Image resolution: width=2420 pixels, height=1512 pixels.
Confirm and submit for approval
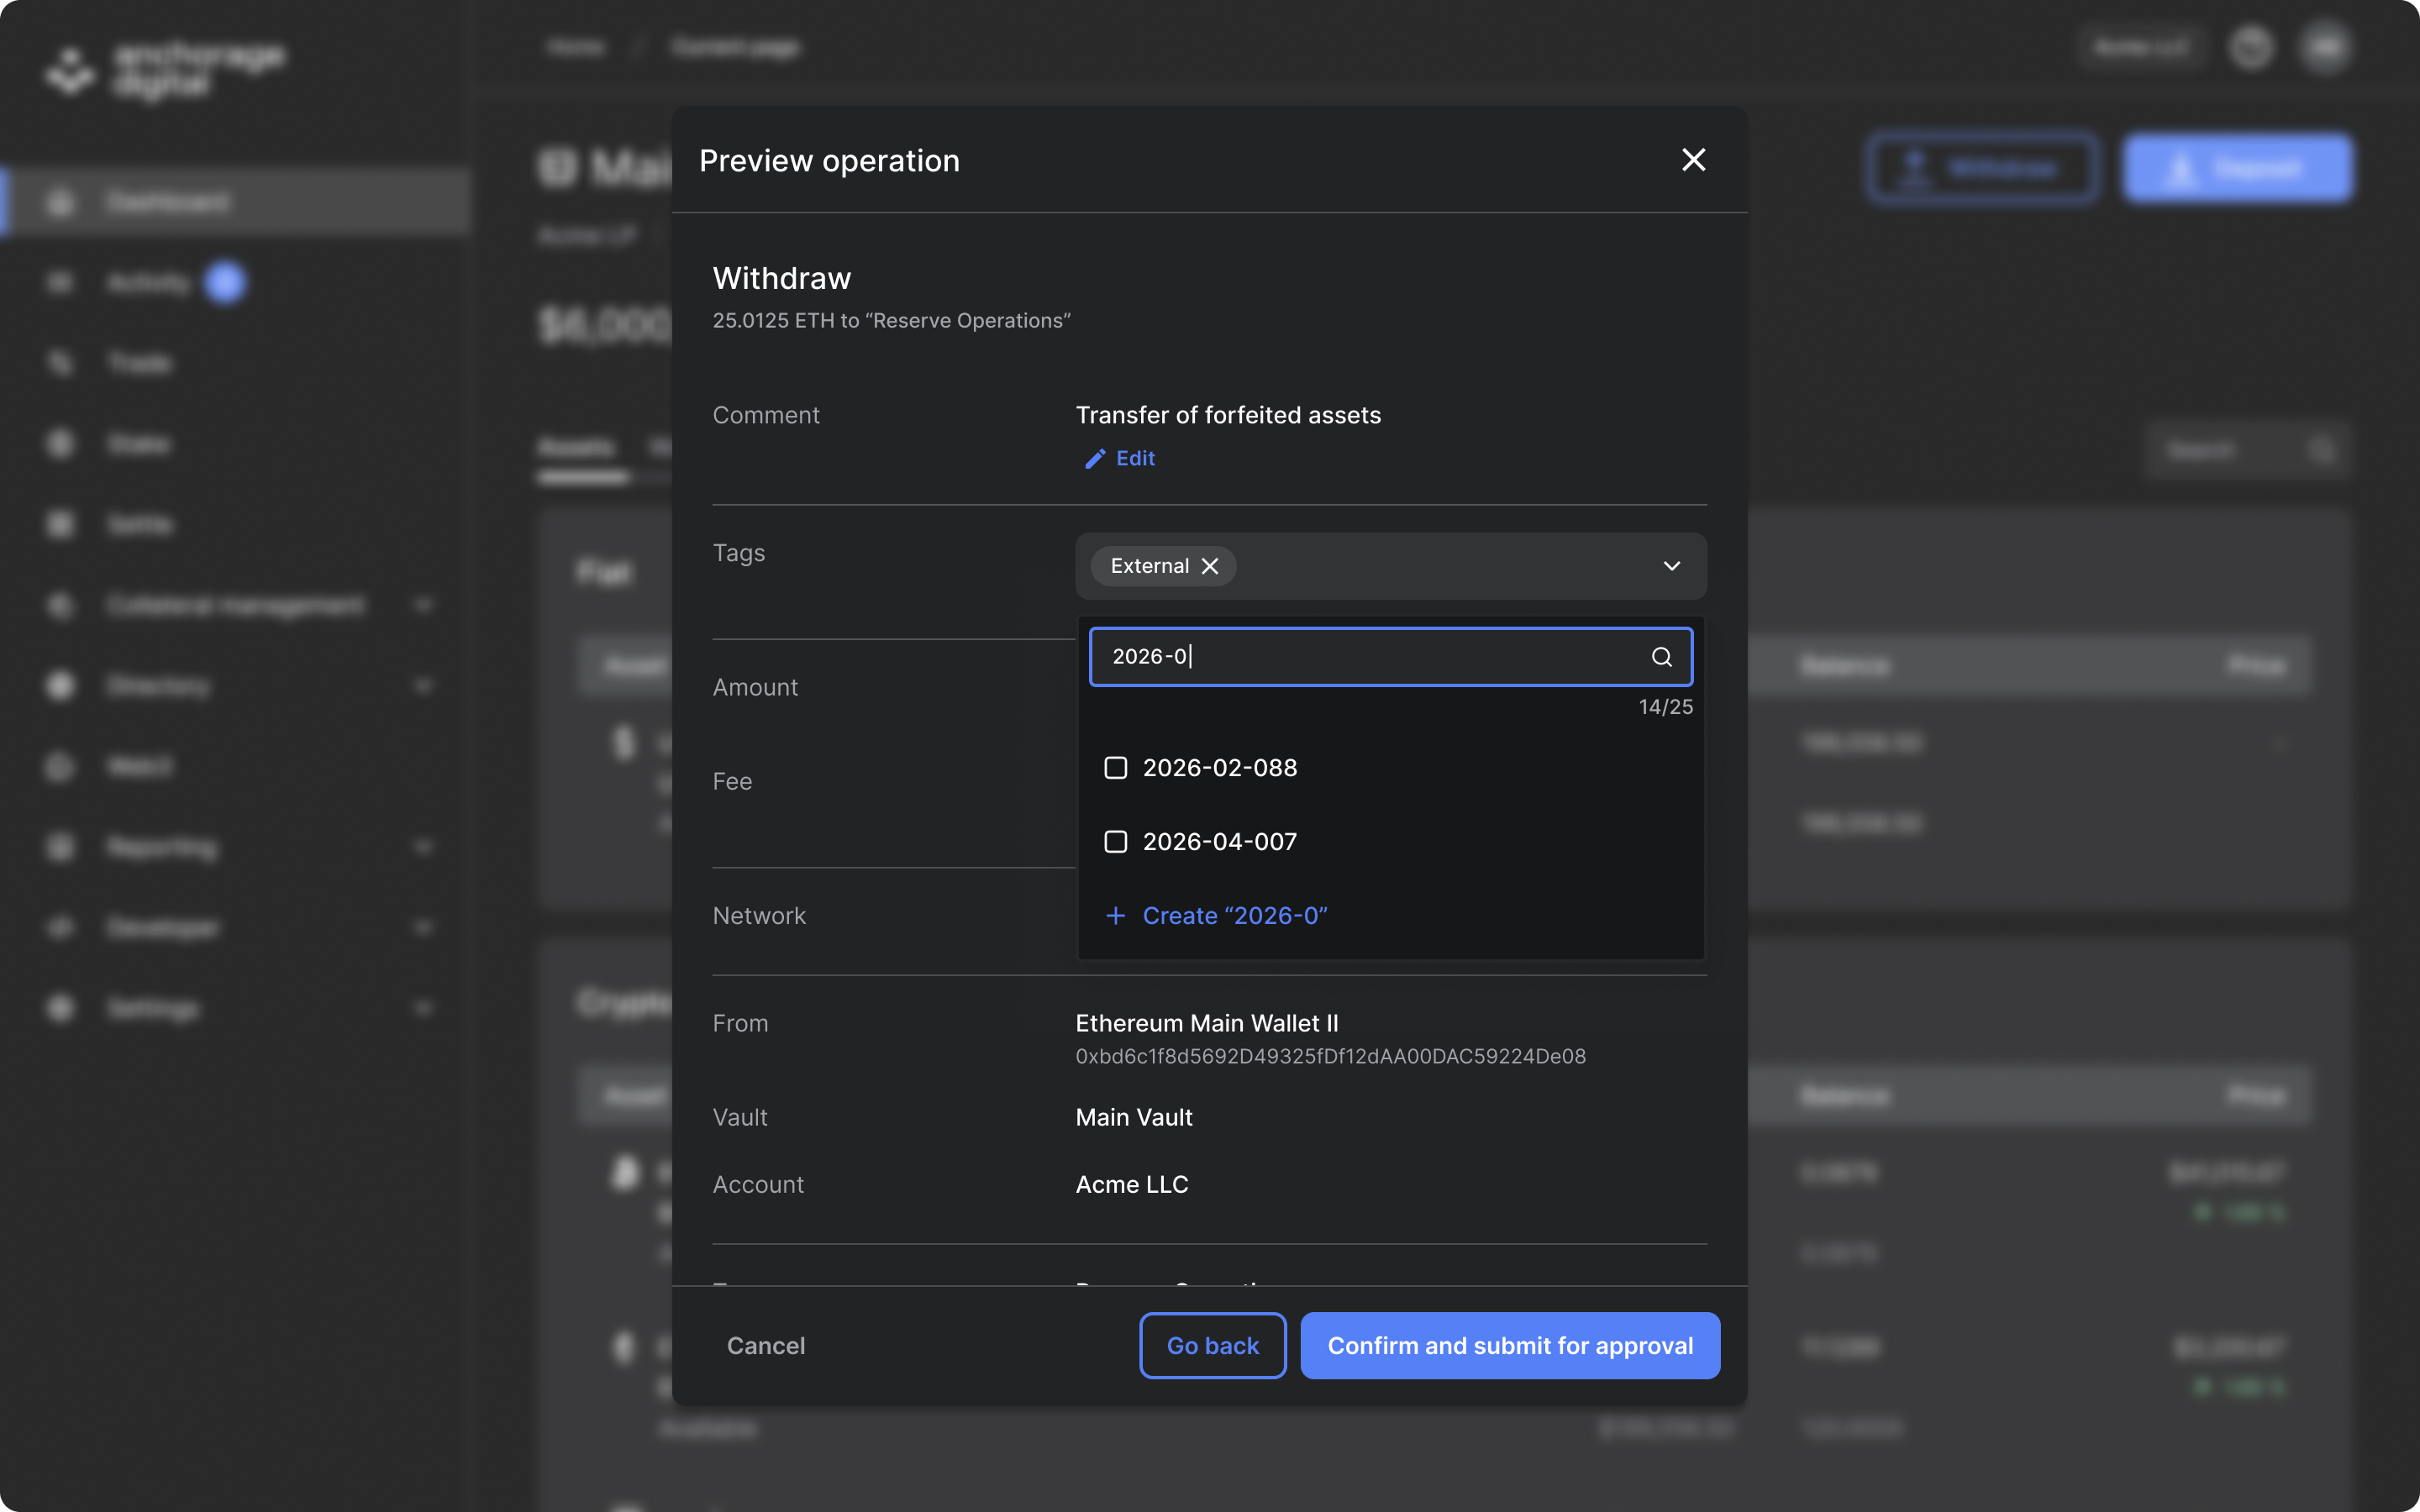click(x=1510, y=1346)
